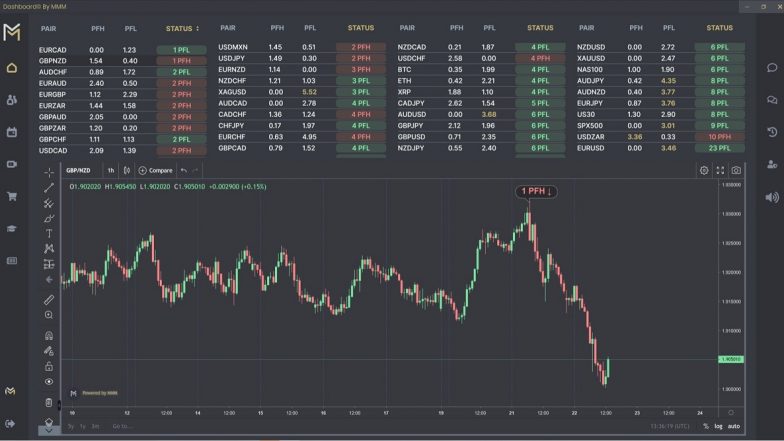Open the video camera icon in left sidebar
Image resolution: width=784 pixels, height=441 pixels.
click(x=12, y=164)
